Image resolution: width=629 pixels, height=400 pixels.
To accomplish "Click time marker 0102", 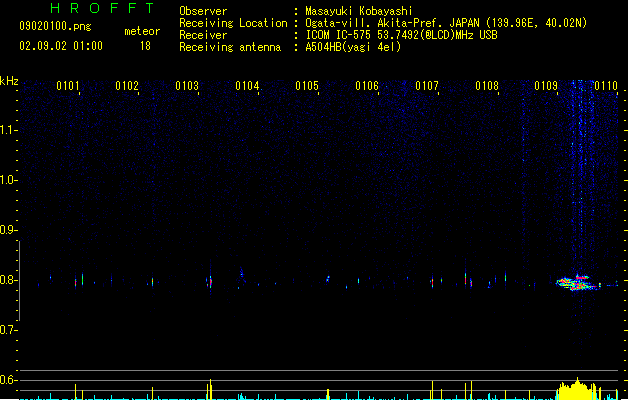I will pyautogui.click(x=127, y=86).
